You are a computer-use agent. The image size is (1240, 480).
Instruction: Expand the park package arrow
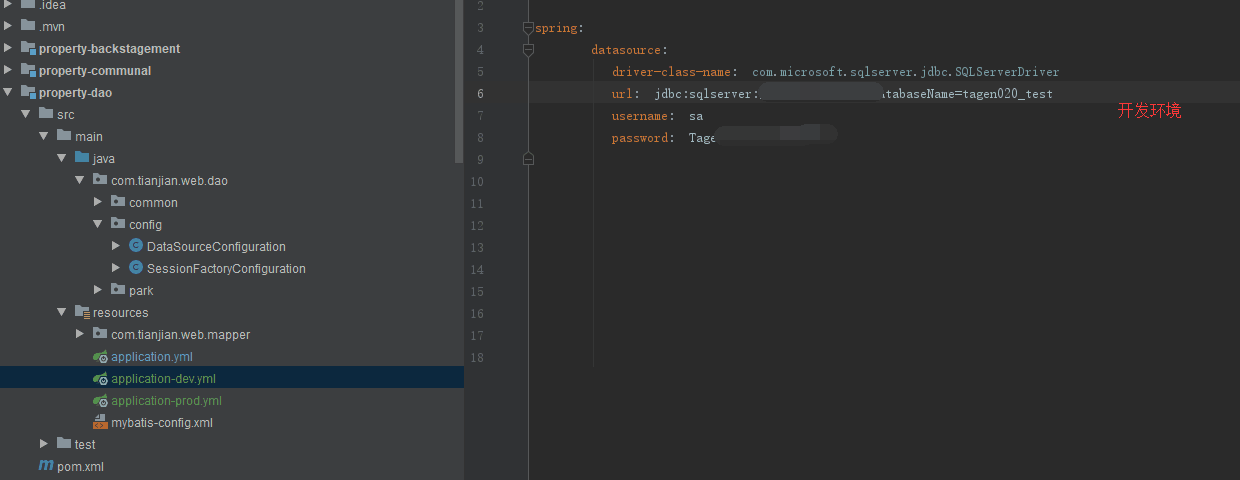98,290
